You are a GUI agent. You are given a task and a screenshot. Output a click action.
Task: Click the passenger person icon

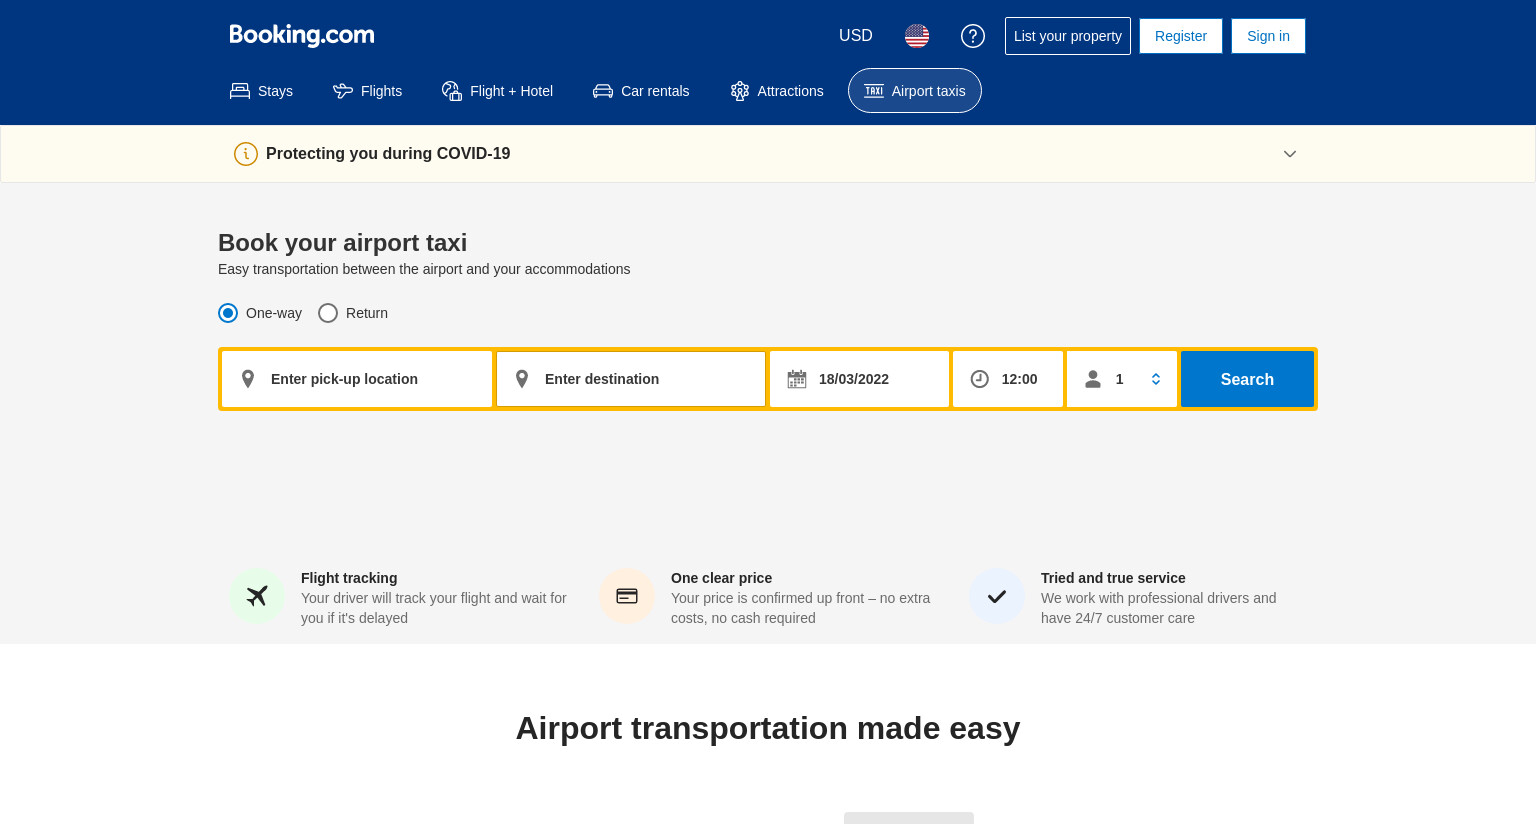tap(1093, 379)
